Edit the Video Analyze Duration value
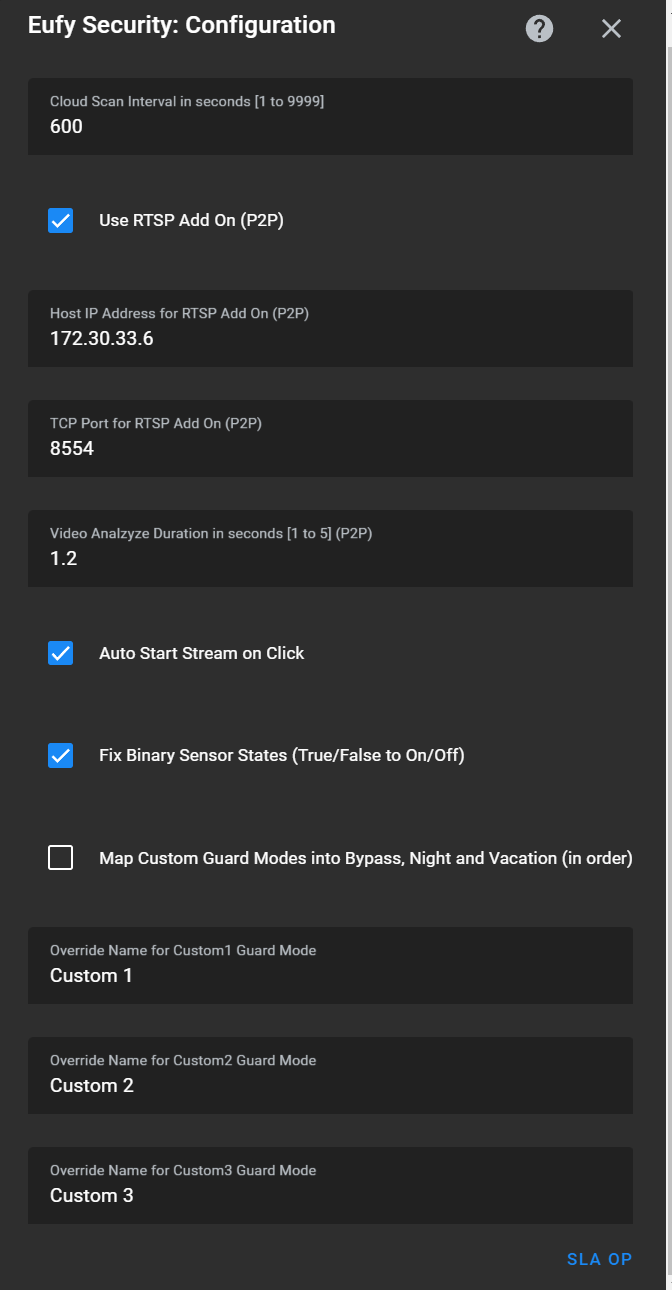Viewport: 672px width, 1290px height. point(330,548)
